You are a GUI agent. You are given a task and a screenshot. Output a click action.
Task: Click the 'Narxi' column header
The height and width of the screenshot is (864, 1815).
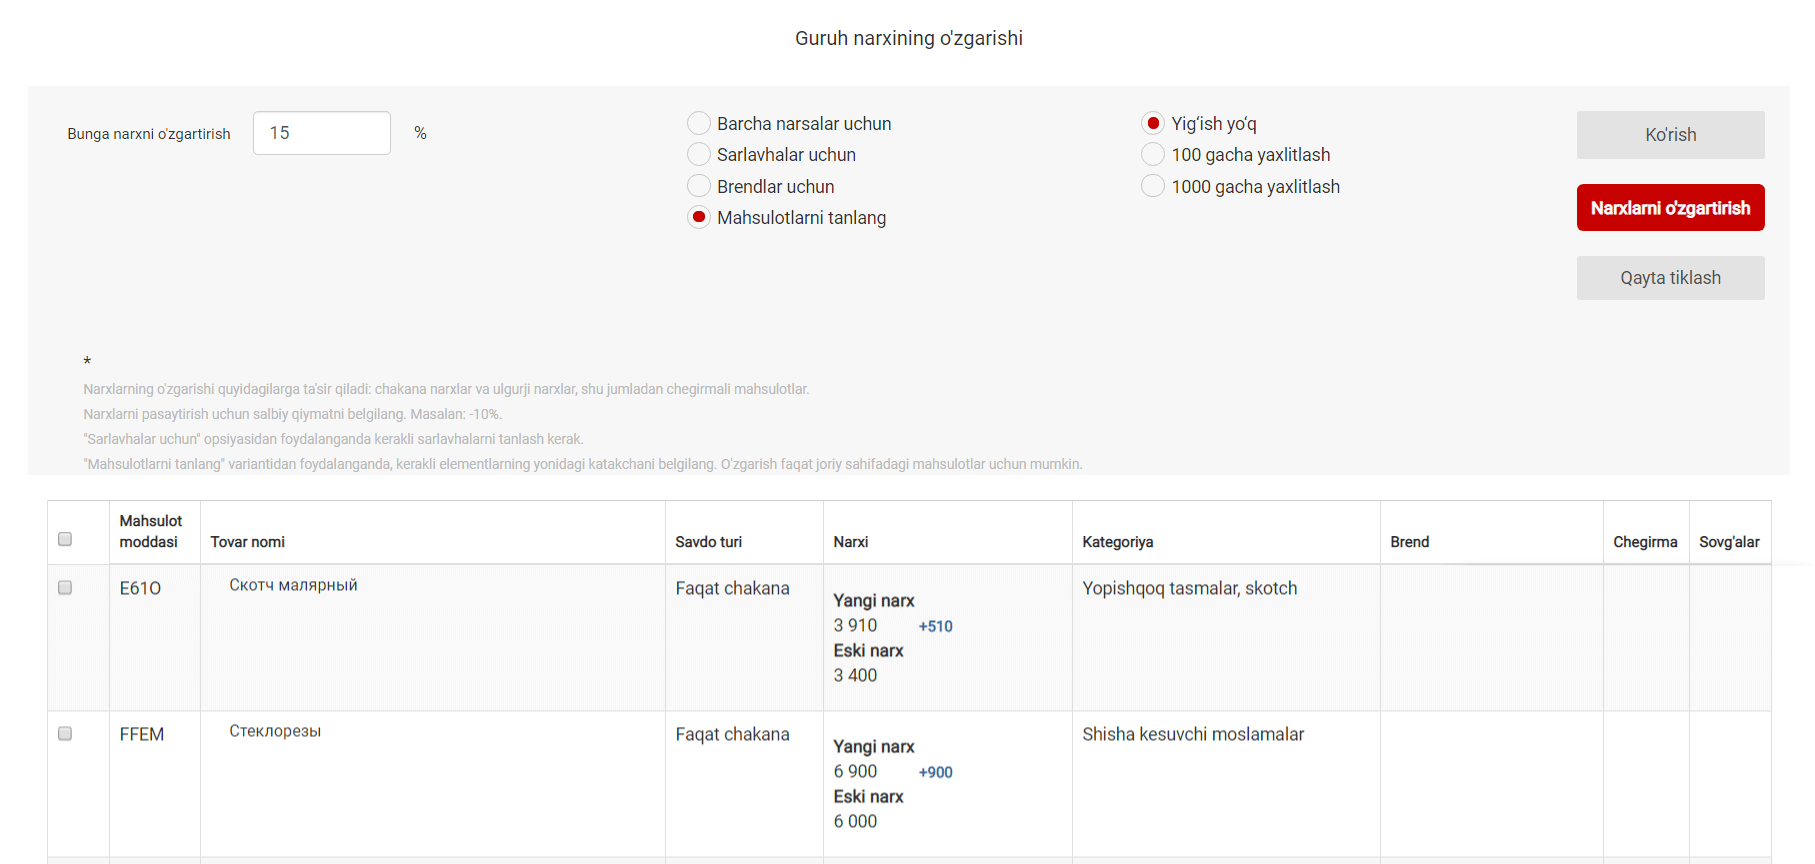pyautogui.click(x=851, y=542)
